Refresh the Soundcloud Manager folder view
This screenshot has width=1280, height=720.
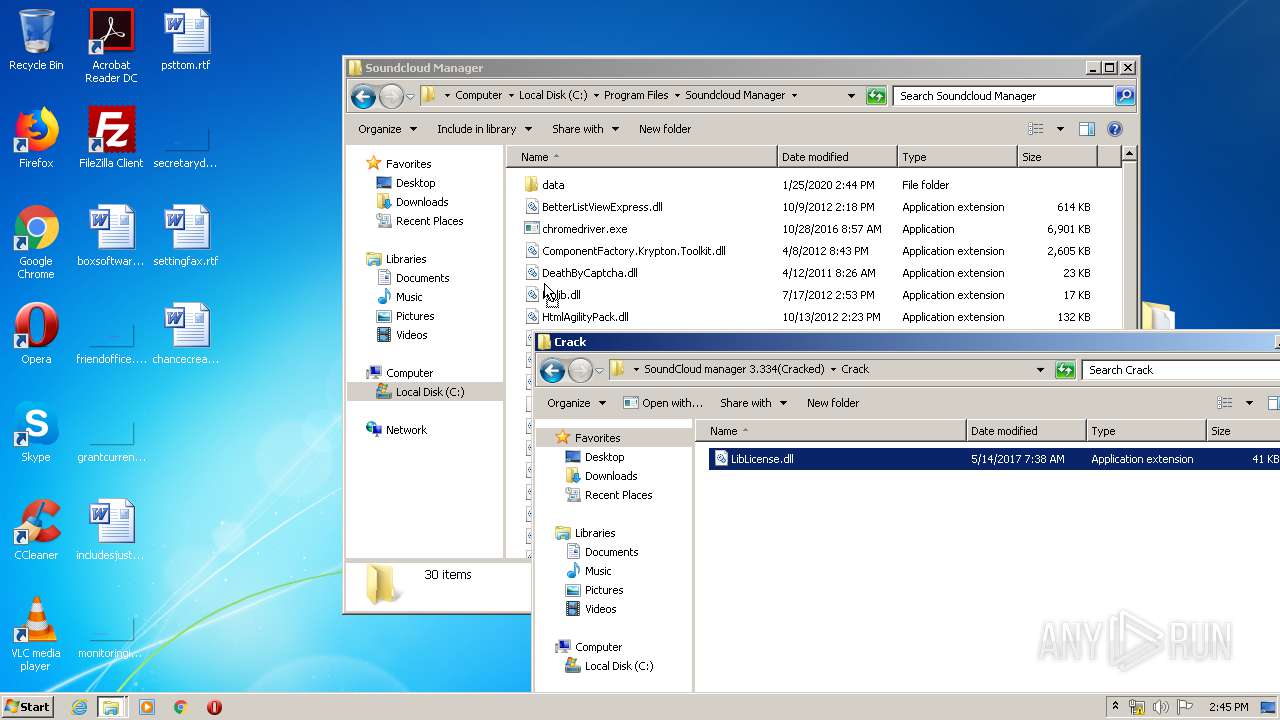point(876,96)
